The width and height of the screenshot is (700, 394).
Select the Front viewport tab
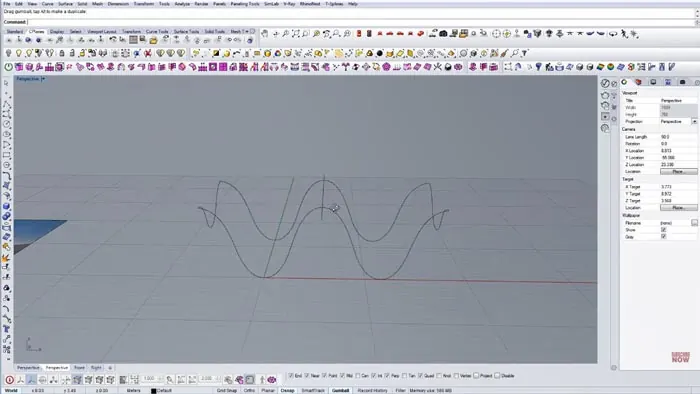[79, 368]
